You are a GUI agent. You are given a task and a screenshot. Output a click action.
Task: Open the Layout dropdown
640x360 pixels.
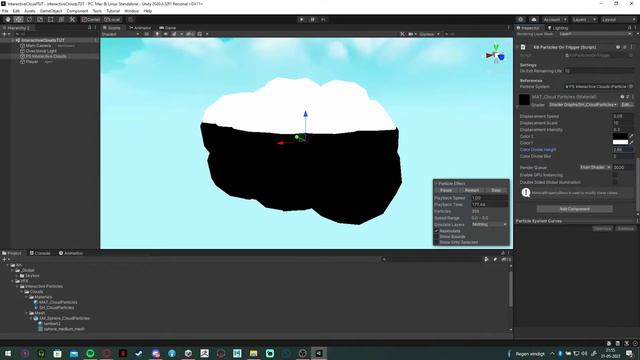618,20
